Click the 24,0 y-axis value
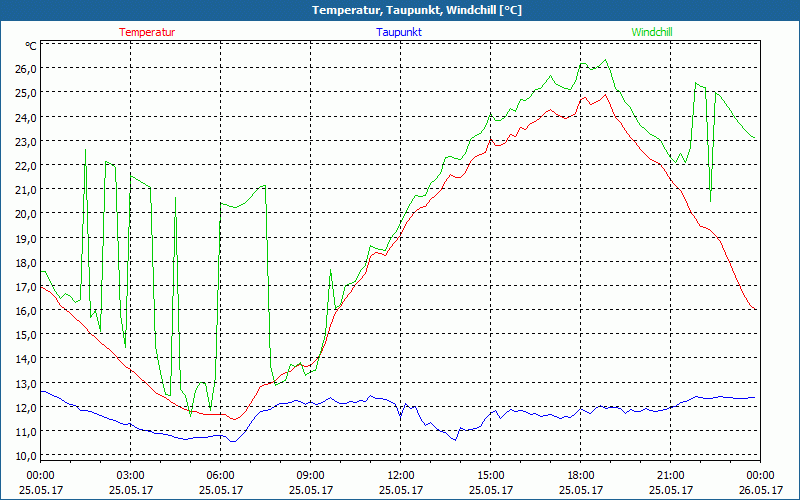The width and height of the screenshot is (800, 500). click(x=26, y=117)
